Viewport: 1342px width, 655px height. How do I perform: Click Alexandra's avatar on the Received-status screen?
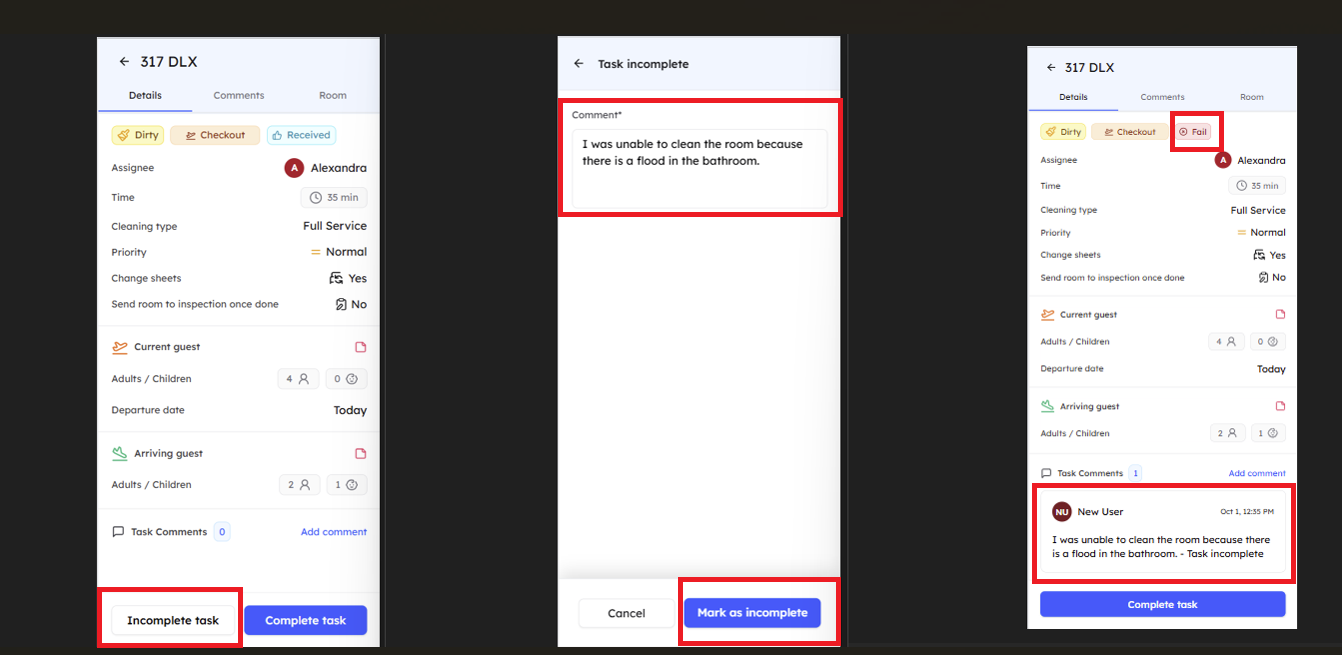[x=294, y=168]
